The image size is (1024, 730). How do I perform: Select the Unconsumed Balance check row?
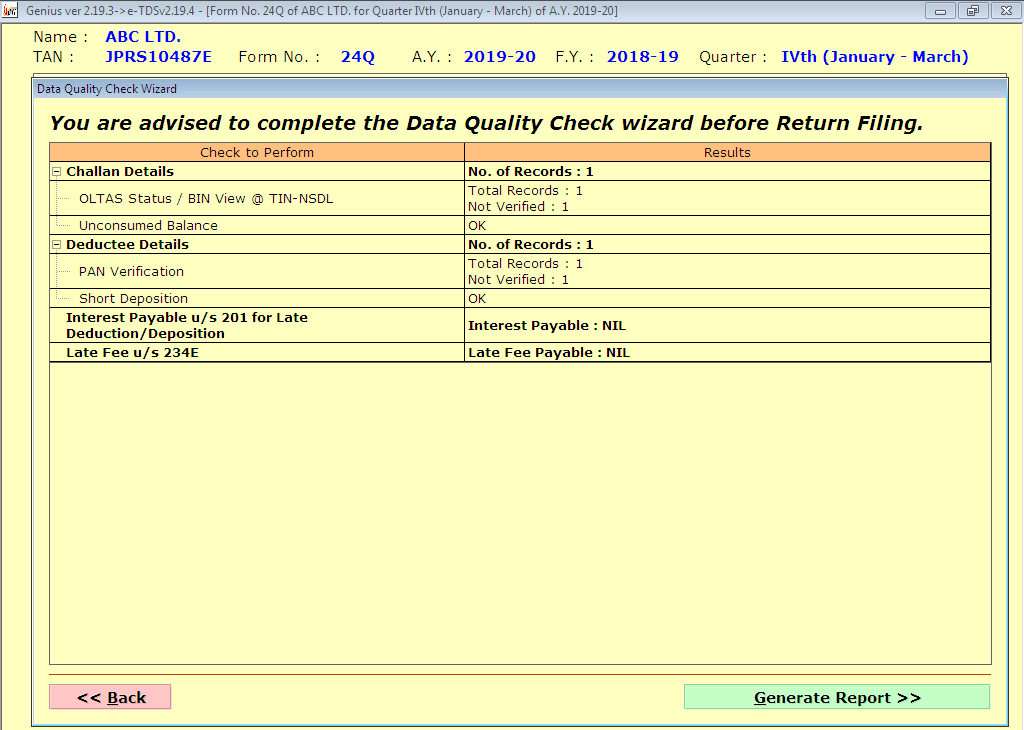148,226
